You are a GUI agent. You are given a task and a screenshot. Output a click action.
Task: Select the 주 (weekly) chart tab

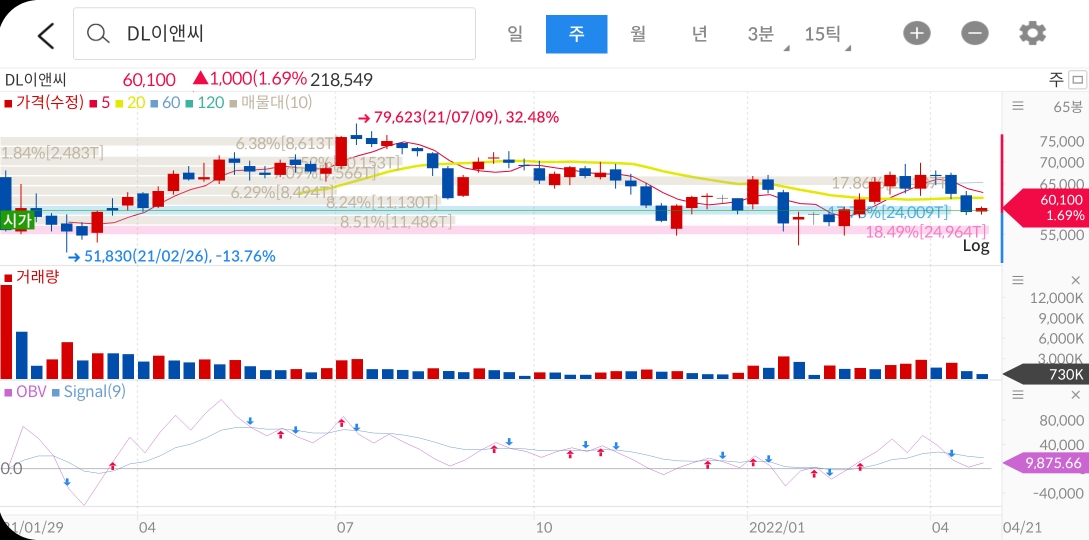coord(576,34)
